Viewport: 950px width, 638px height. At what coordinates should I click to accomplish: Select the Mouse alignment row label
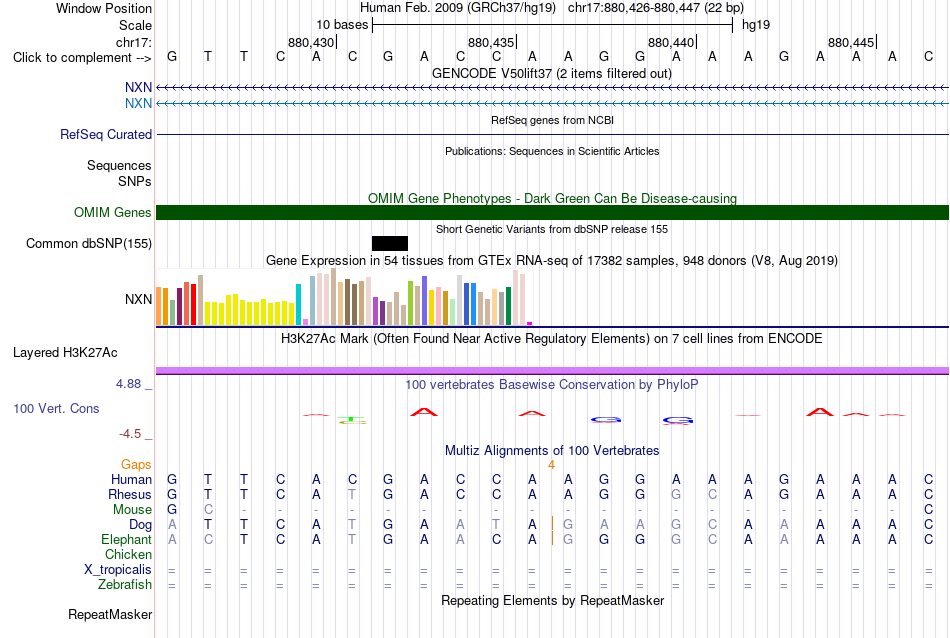pyautogui.click(x=132, y=510)
